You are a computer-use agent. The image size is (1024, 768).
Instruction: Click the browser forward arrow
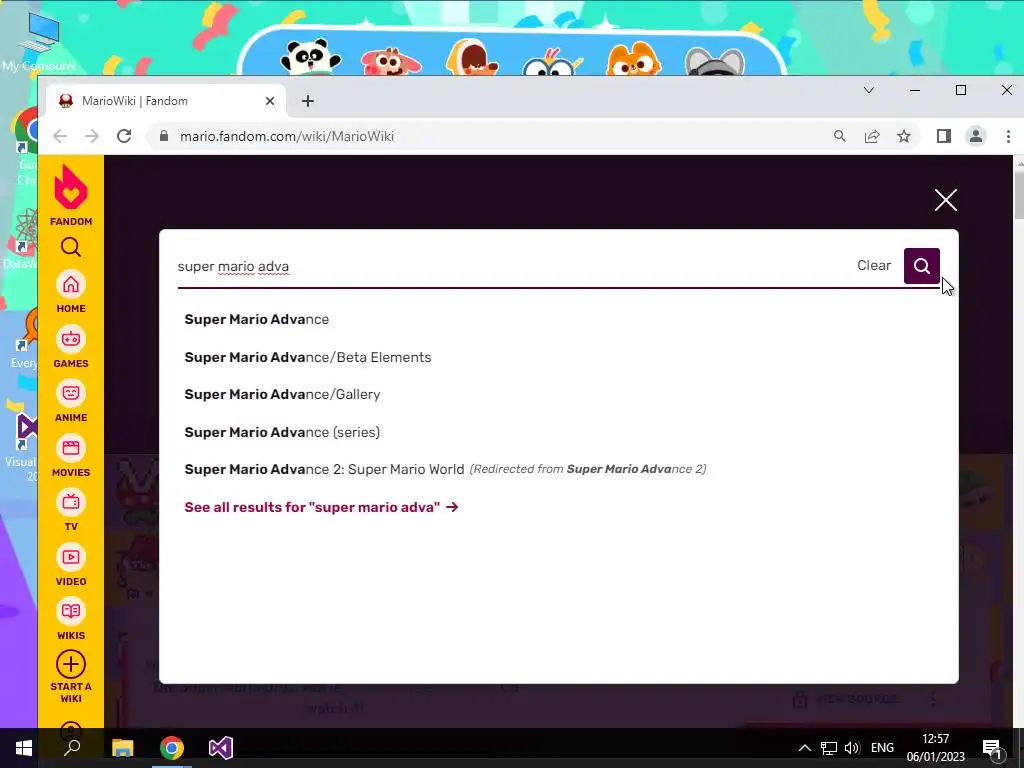tap(92, 136)
